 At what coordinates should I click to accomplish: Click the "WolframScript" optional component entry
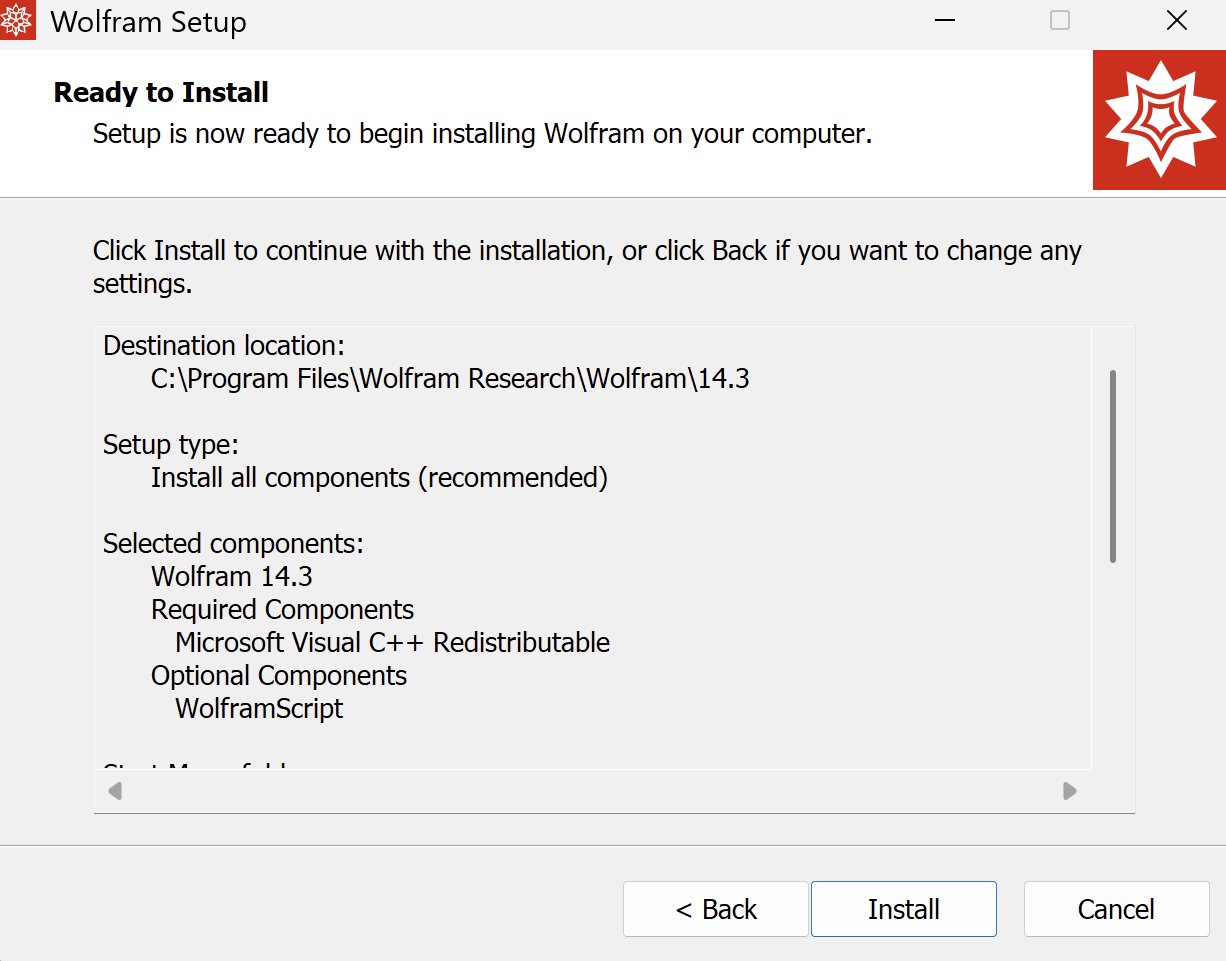[x=259, y=709]
